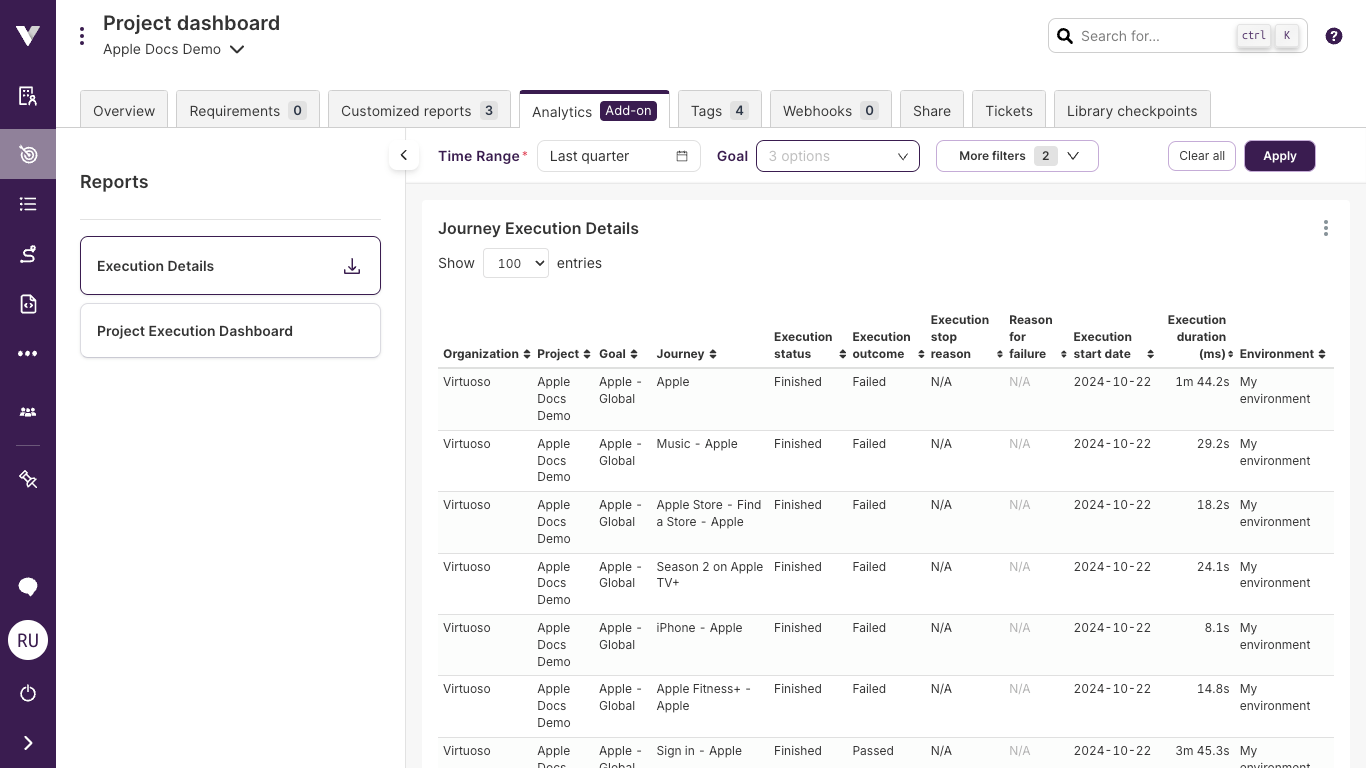Click the calendar icon in Time Range
The width and height of the screenshot is (1366, 768).
[x=682, y=156]
